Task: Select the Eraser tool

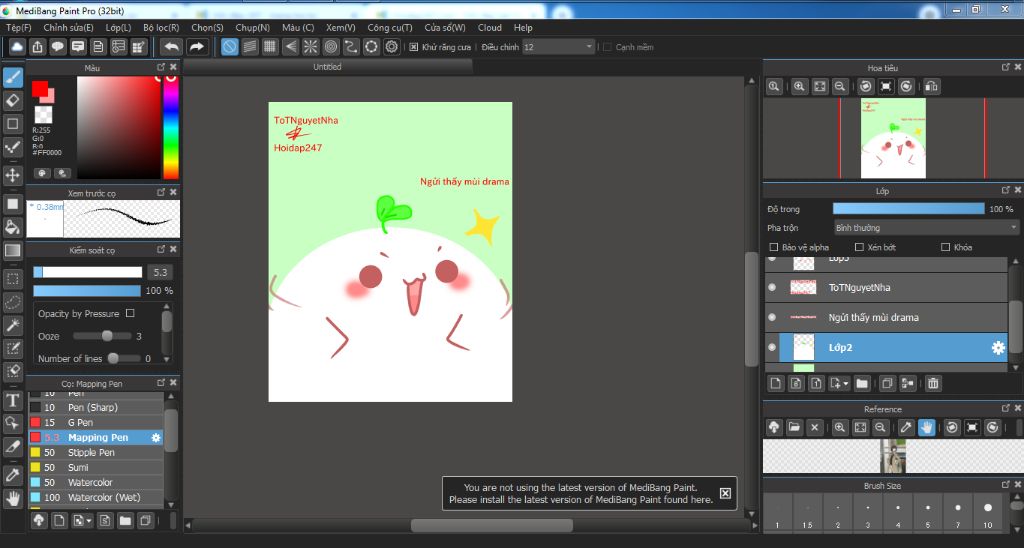Action: click(13, 101)
